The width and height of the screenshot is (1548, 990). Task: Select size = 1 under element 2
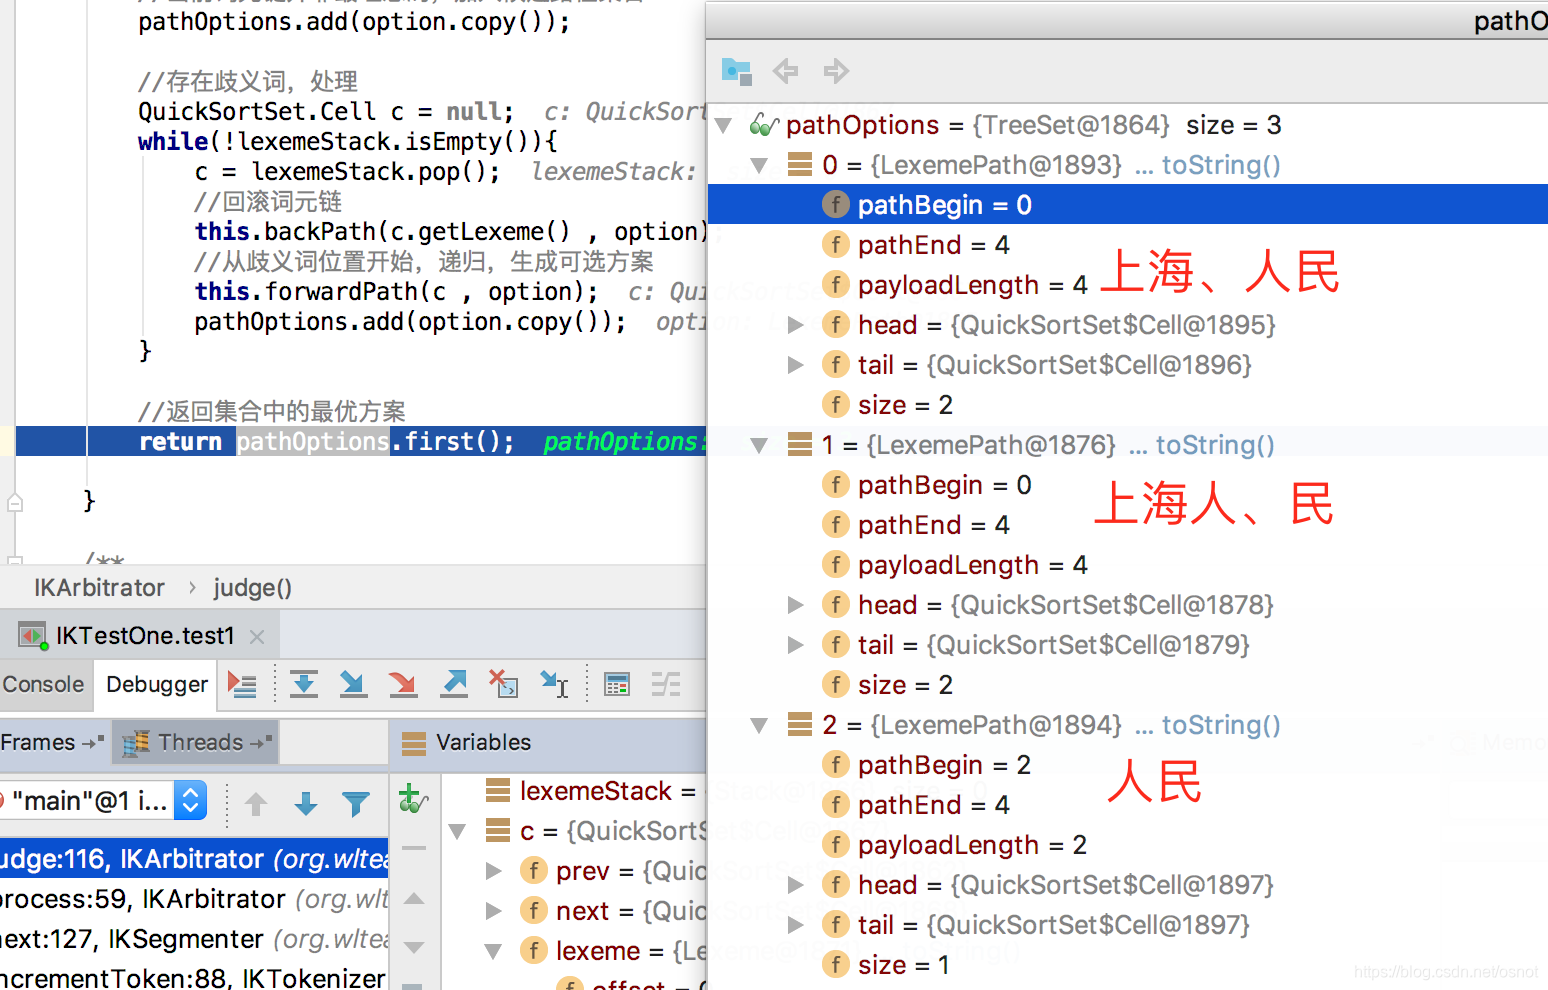point(1127,965)
